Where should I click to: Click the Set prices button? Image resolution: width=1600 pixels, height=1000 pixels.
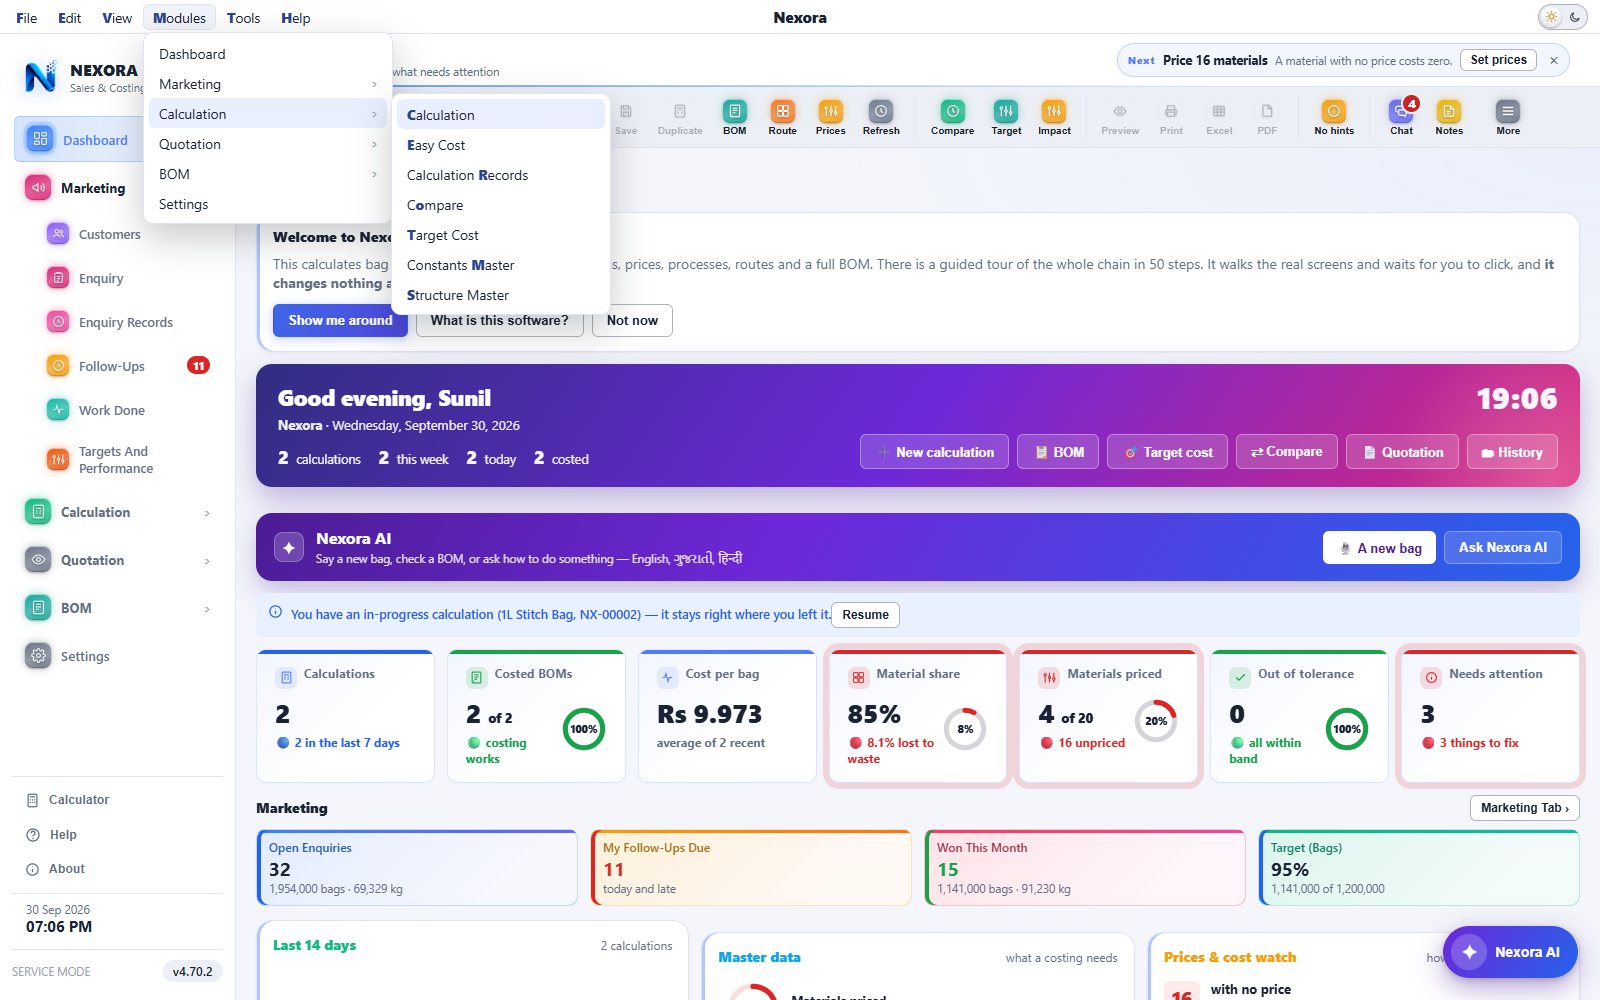[x=1498, y=60]
